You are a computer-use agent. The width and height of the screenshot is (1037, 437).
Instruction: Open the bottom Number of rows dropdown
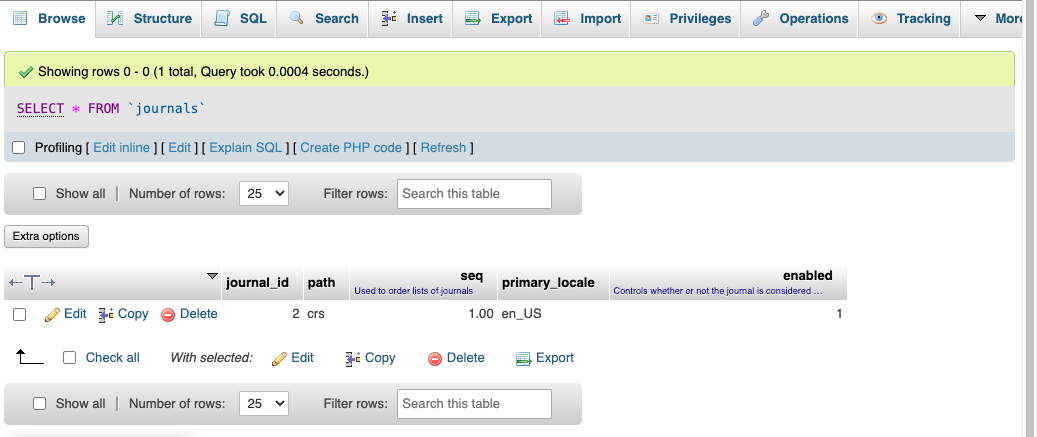click(x=264, y=404)
